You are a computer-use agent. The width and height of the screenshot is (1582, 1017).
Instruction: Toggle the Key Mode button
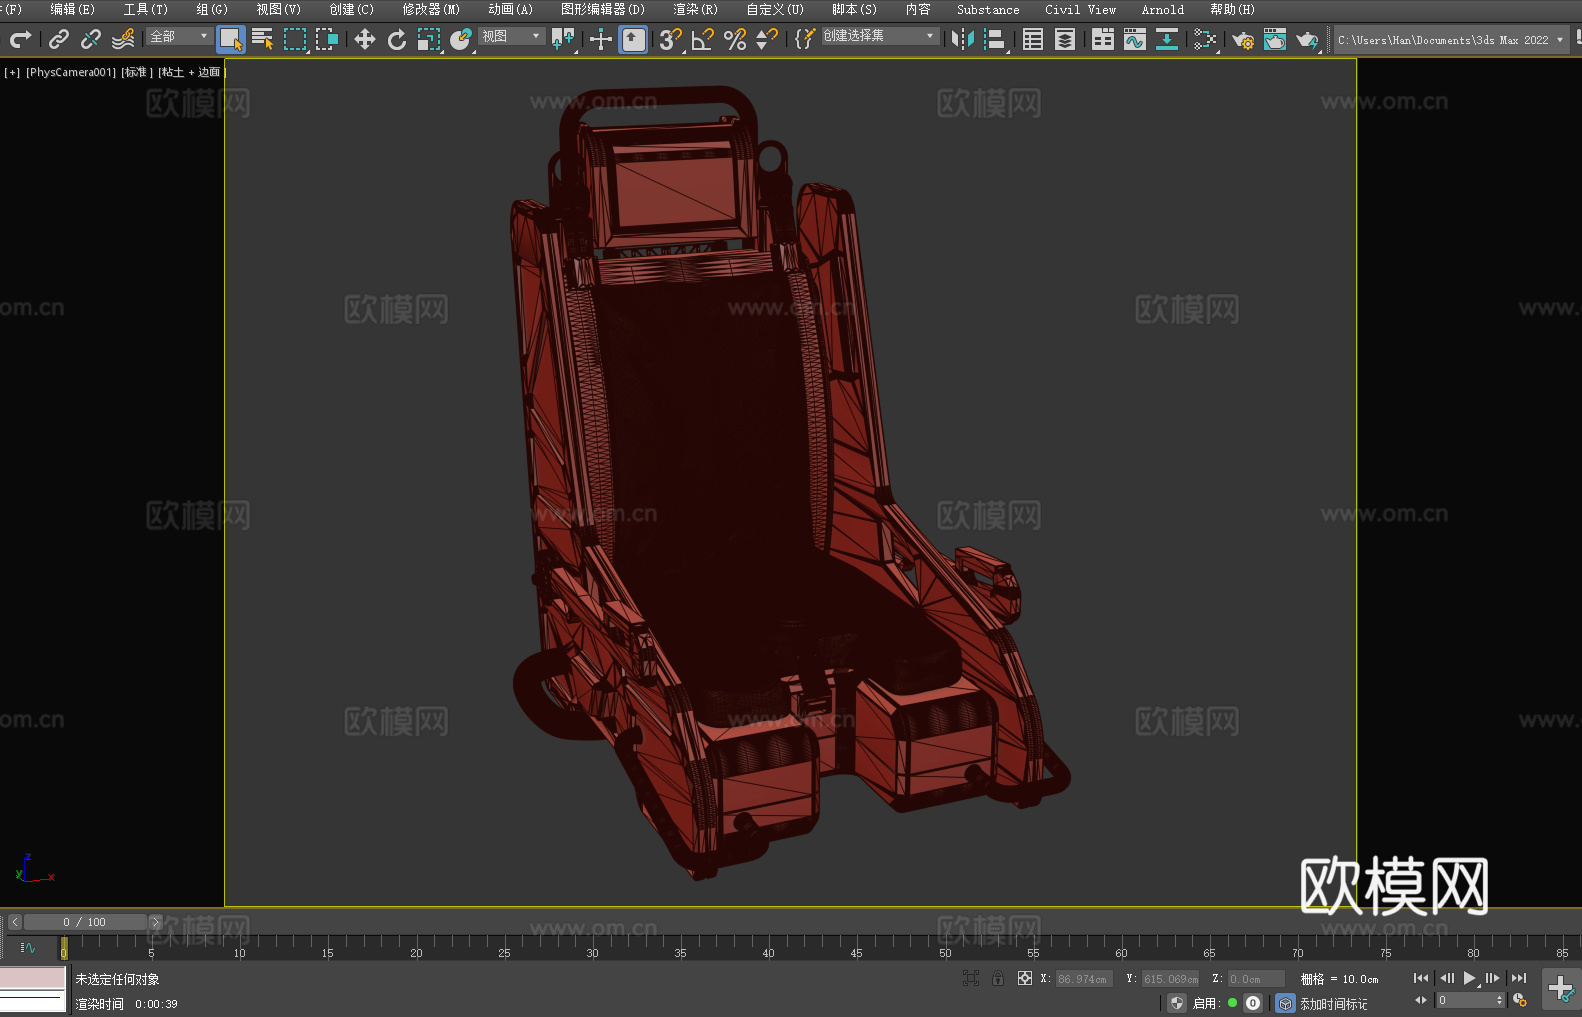[x=1421, y=1000]
